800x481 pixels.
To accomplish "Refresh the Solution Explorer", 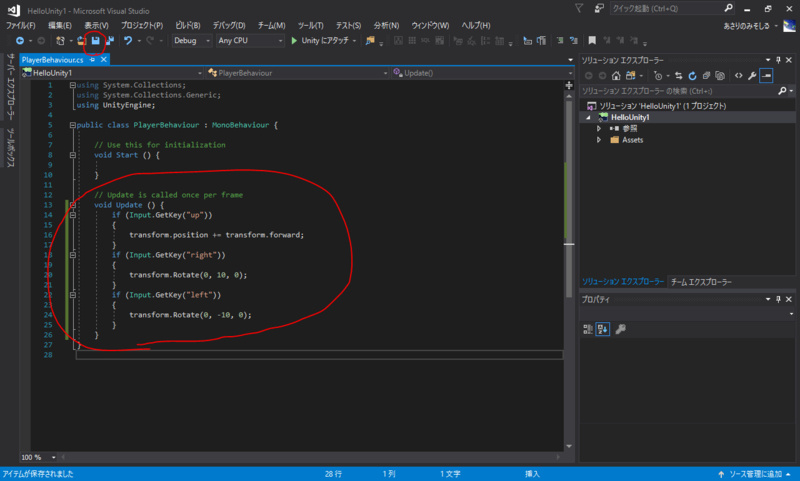I will tap(692, 76).
